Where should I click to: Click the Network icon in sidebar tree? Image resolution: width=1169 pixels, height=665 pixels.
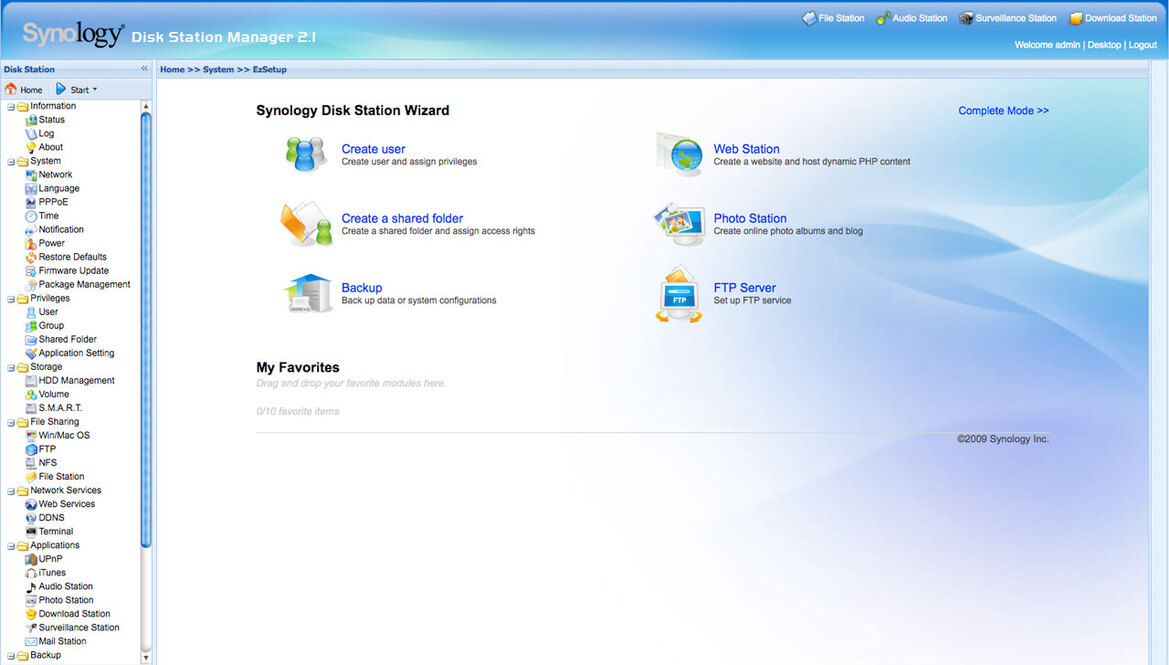click(x=31, y=175)
